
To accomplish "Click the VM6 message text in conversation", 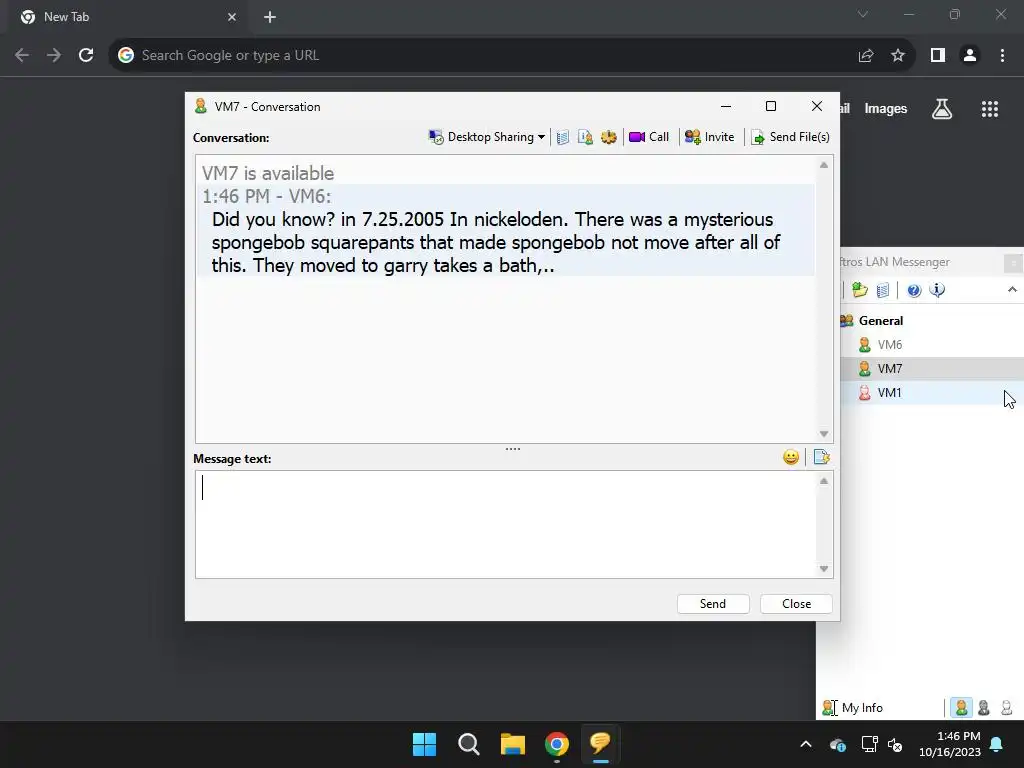I will click(x=496, y=242).
